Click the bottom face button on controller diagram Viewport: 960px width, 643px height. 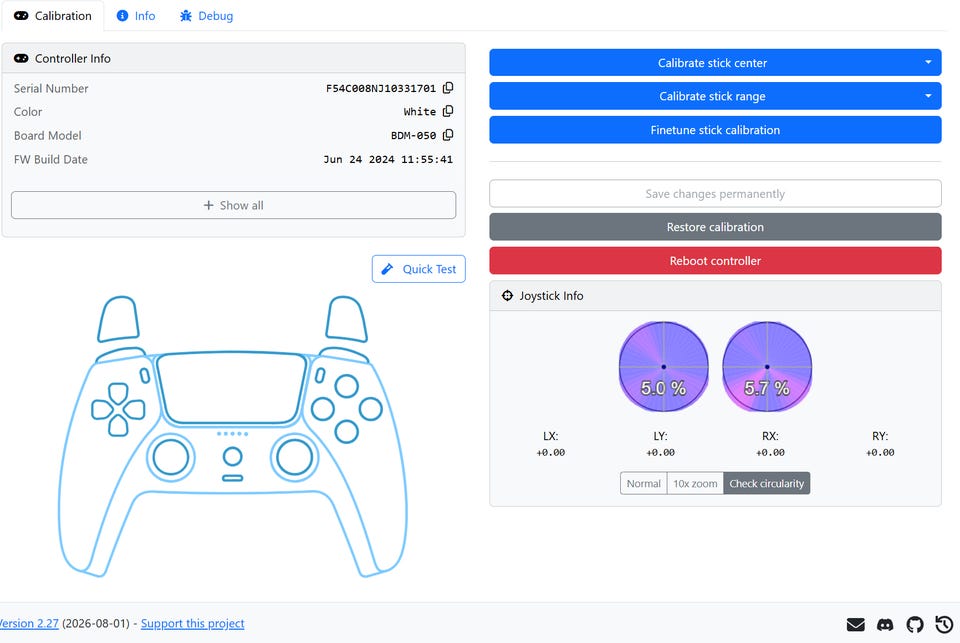(347, 432)
